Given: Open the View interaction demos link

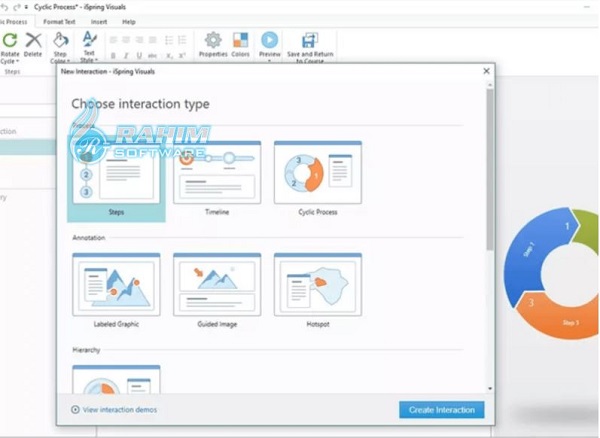Looking at the screenshot, I should point(114,410).
